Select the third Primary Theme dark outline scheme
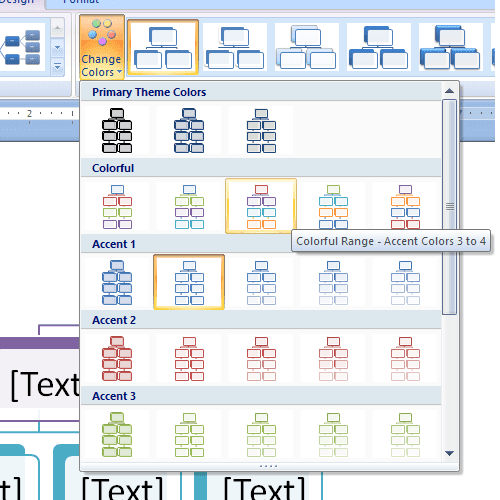This screenshot has height=500, width=500. pyautogui.click(x=261, y=130)
